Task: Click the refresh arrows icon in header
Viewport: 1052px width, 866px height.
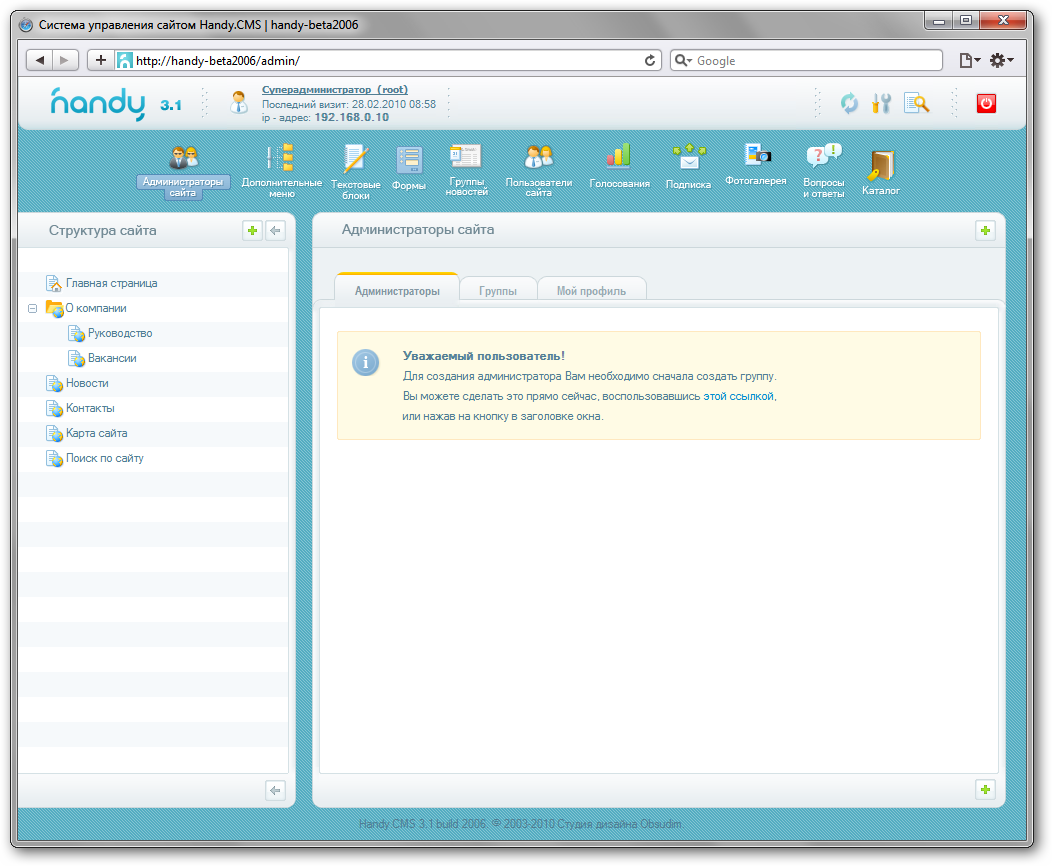Action: (849, 103)
